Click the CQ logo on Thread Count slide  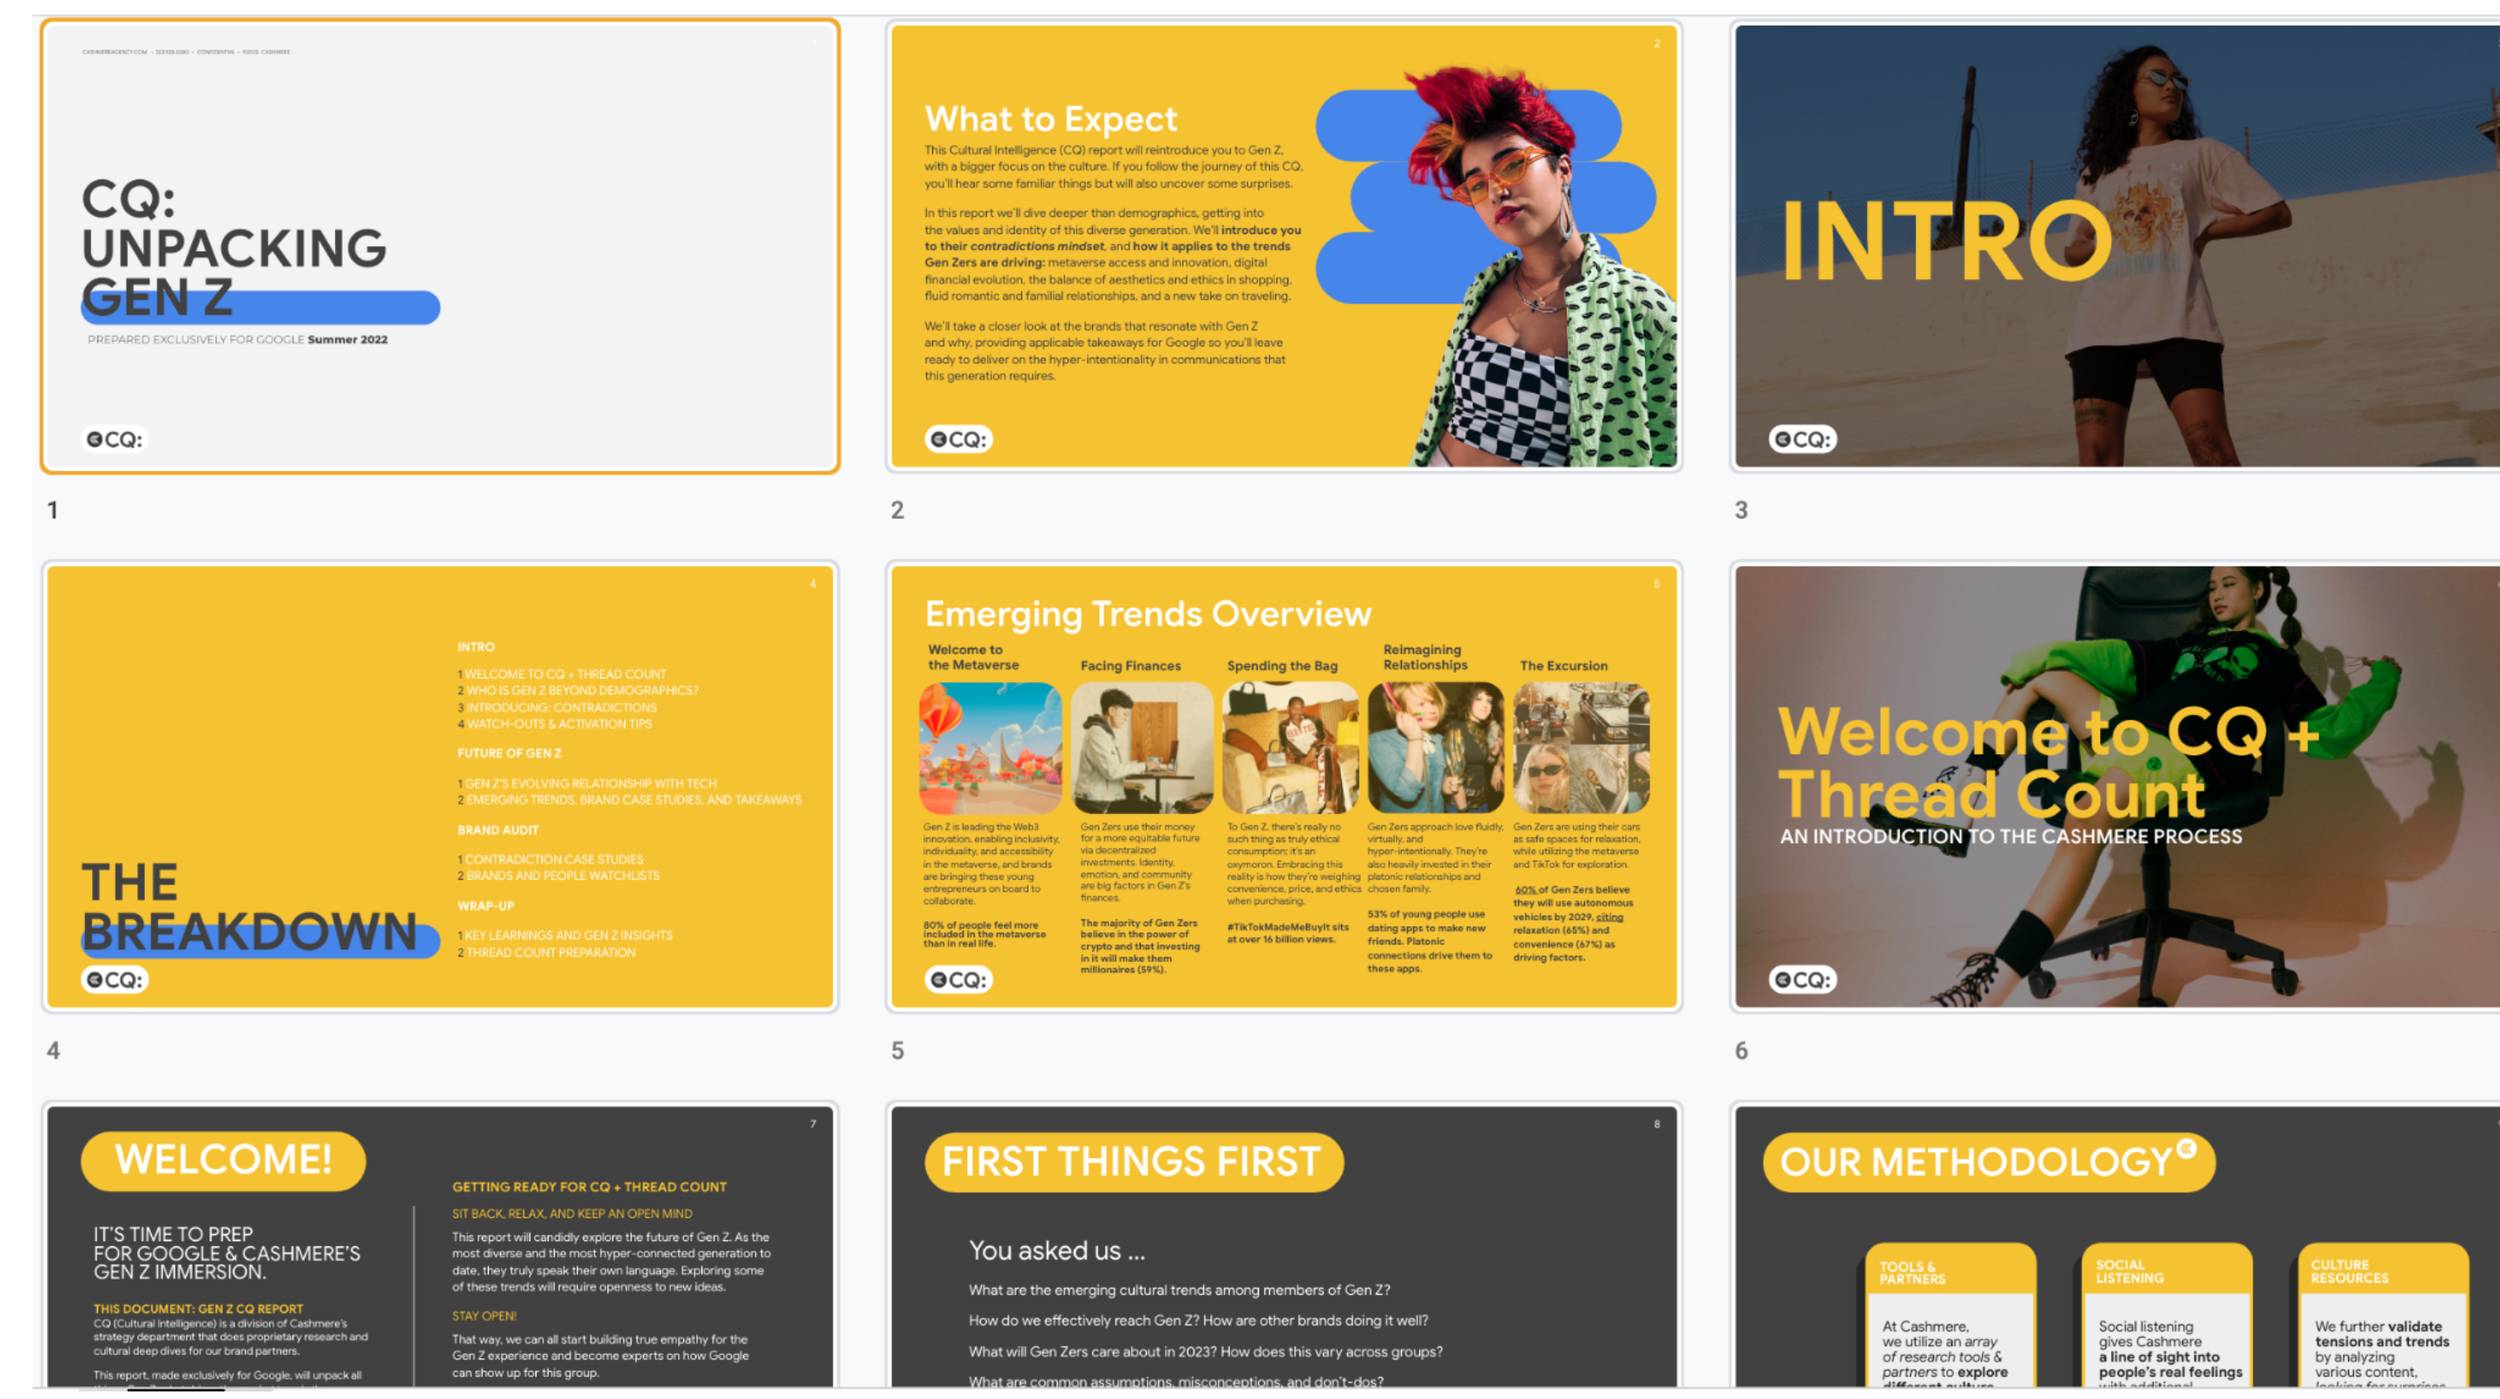coord(1802,979)
